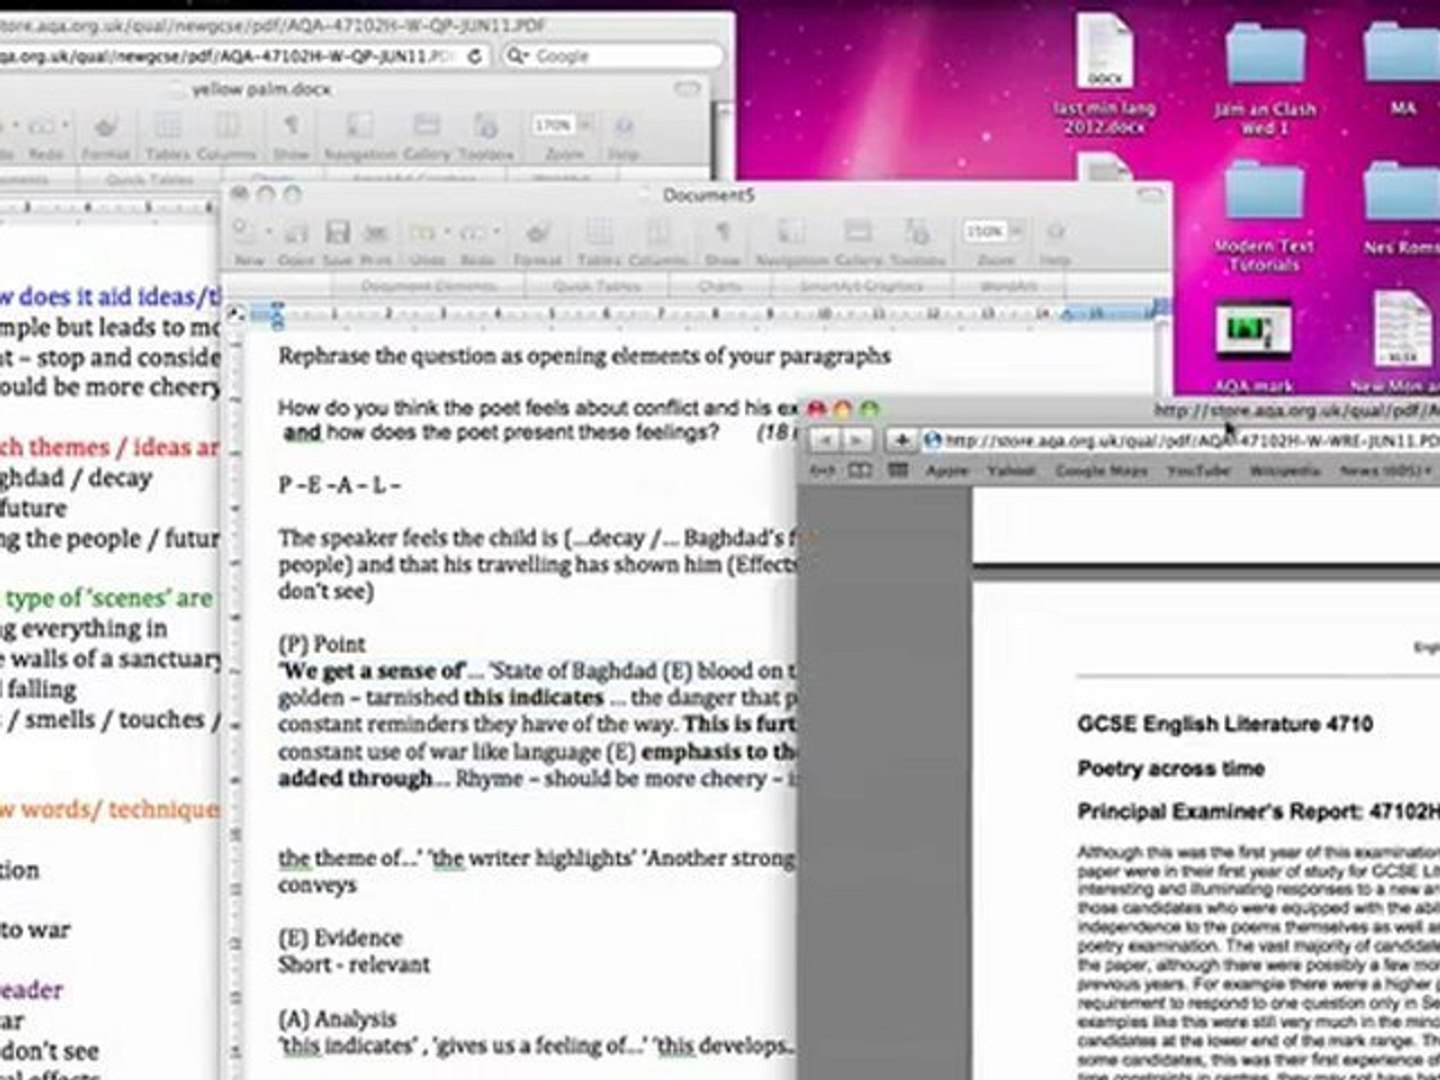Open the New icon's dropdown arrow in Document5
This screenshot has width=1440, height=1080.
[266, 234]
